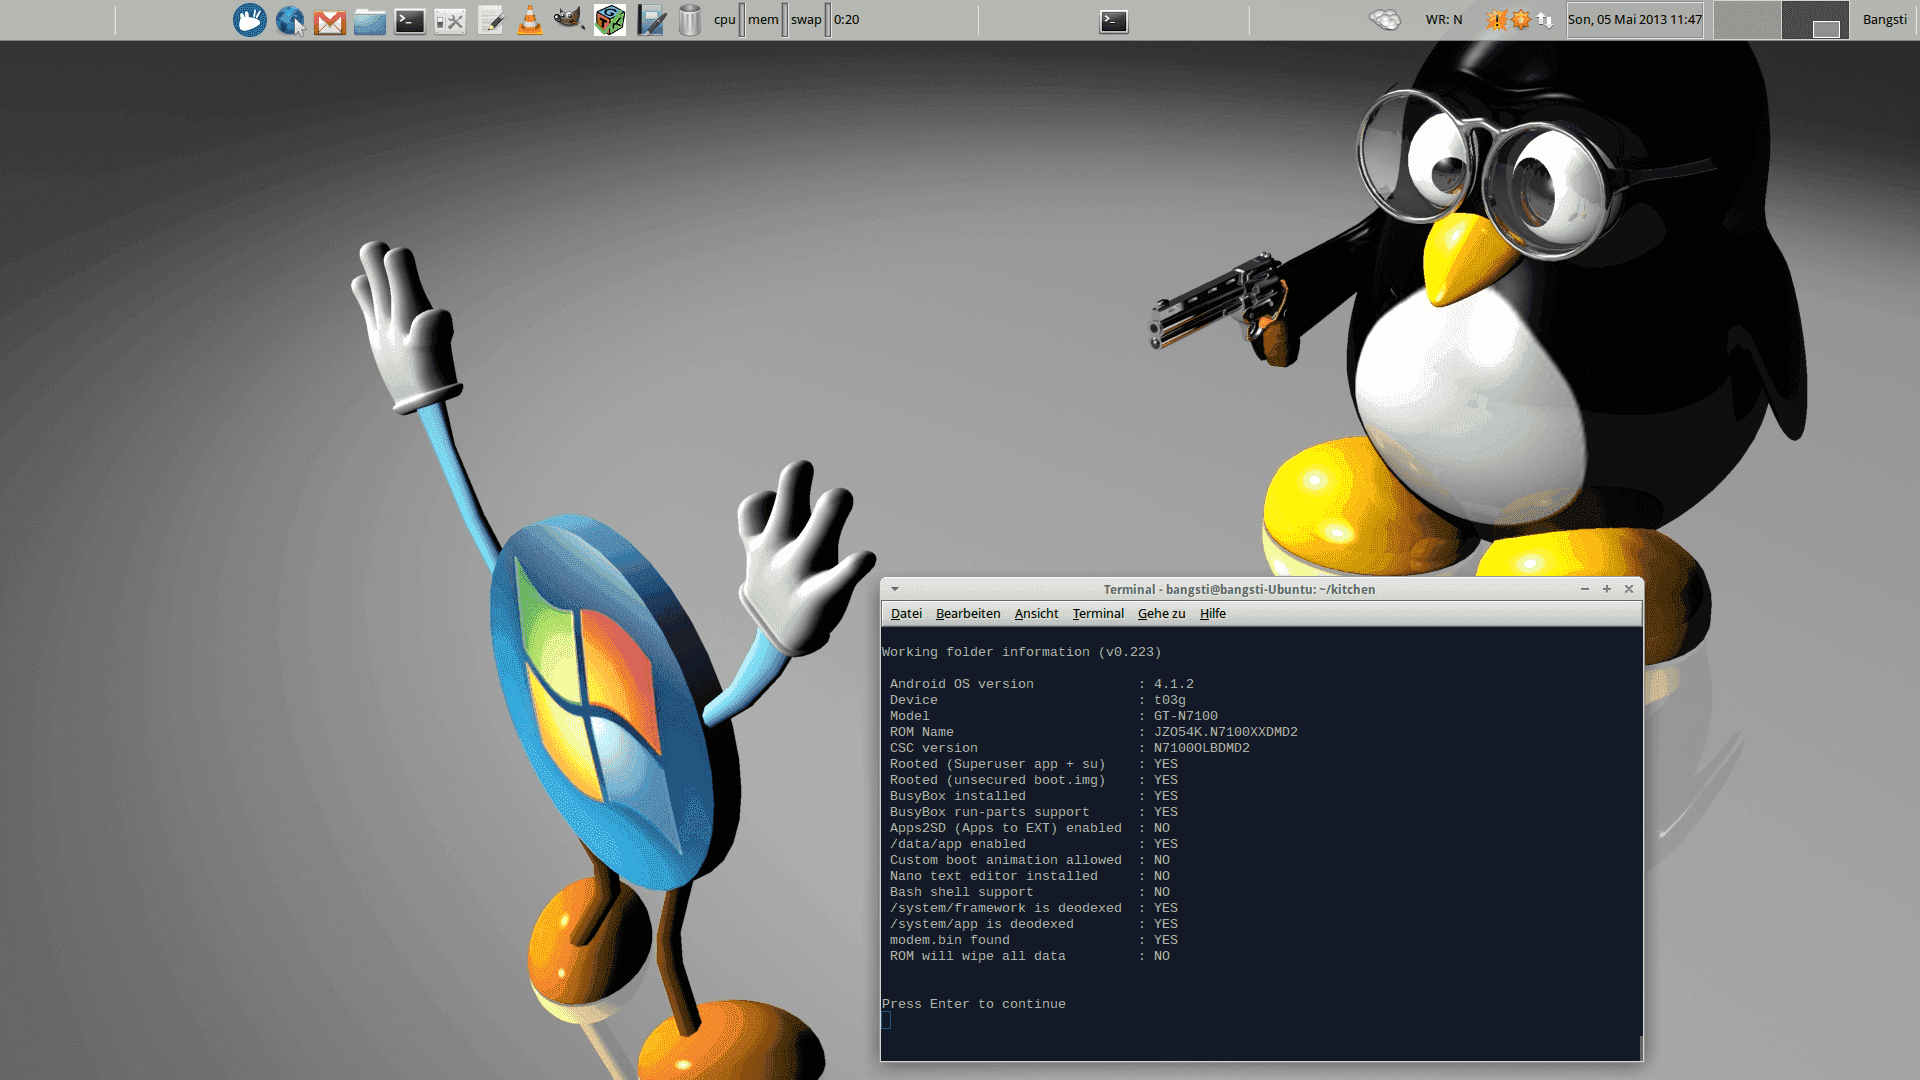Open the weather cloud applet

[1385, 19]
